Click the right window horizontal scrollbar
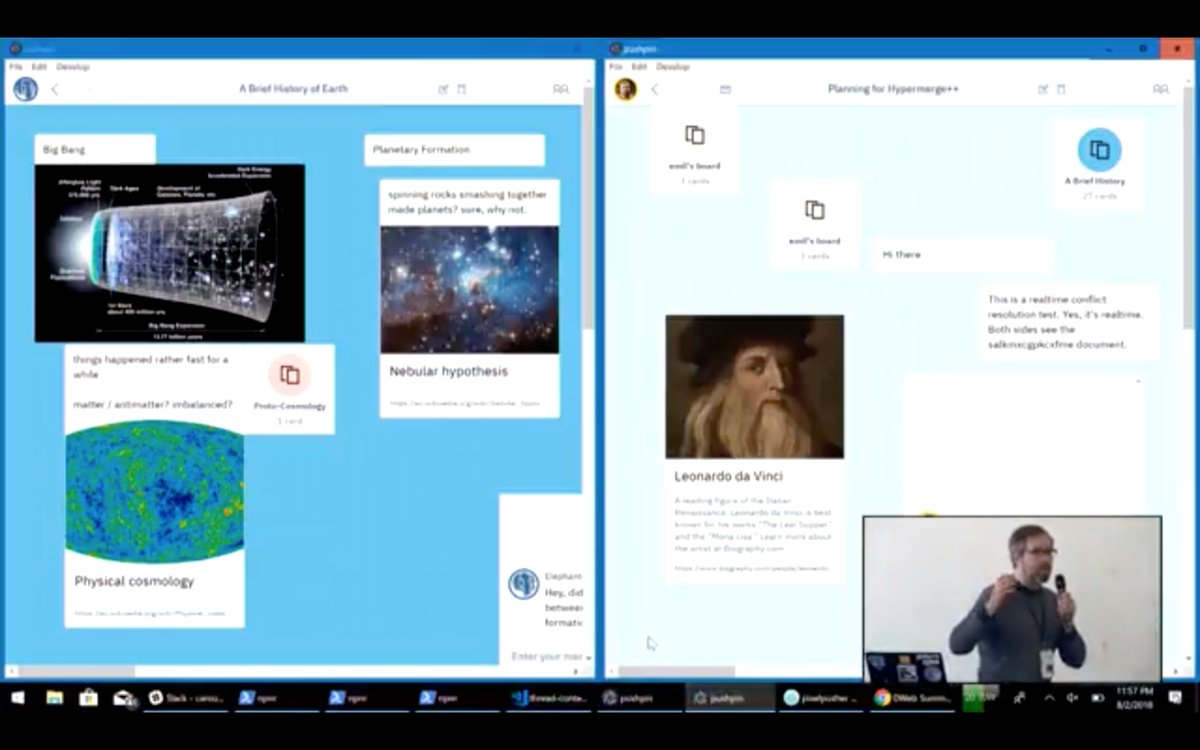 pos(676,671)
